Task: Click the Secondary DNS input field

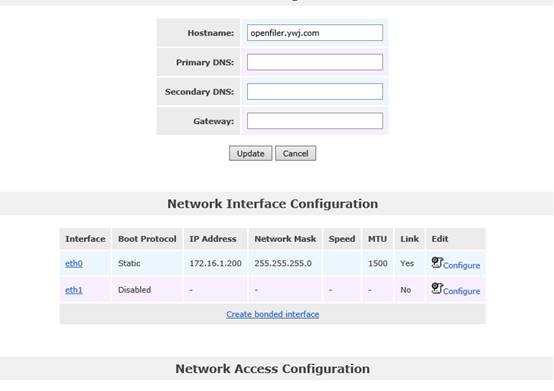Action: (314, 91)
